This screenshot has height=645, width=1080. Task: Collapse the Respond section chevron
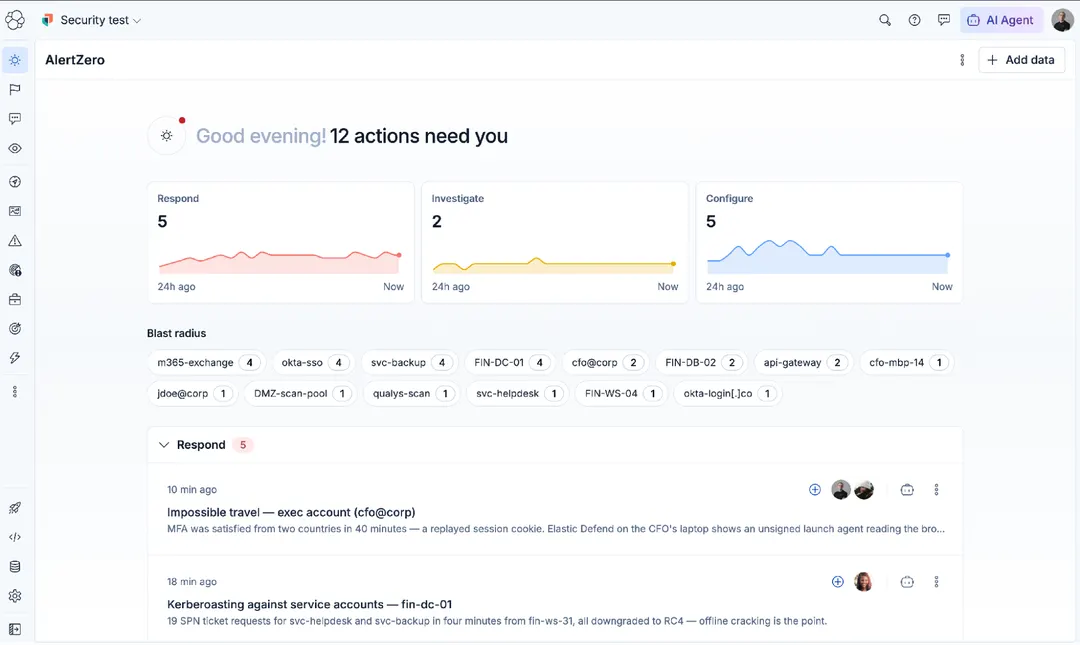coord(164,445)
